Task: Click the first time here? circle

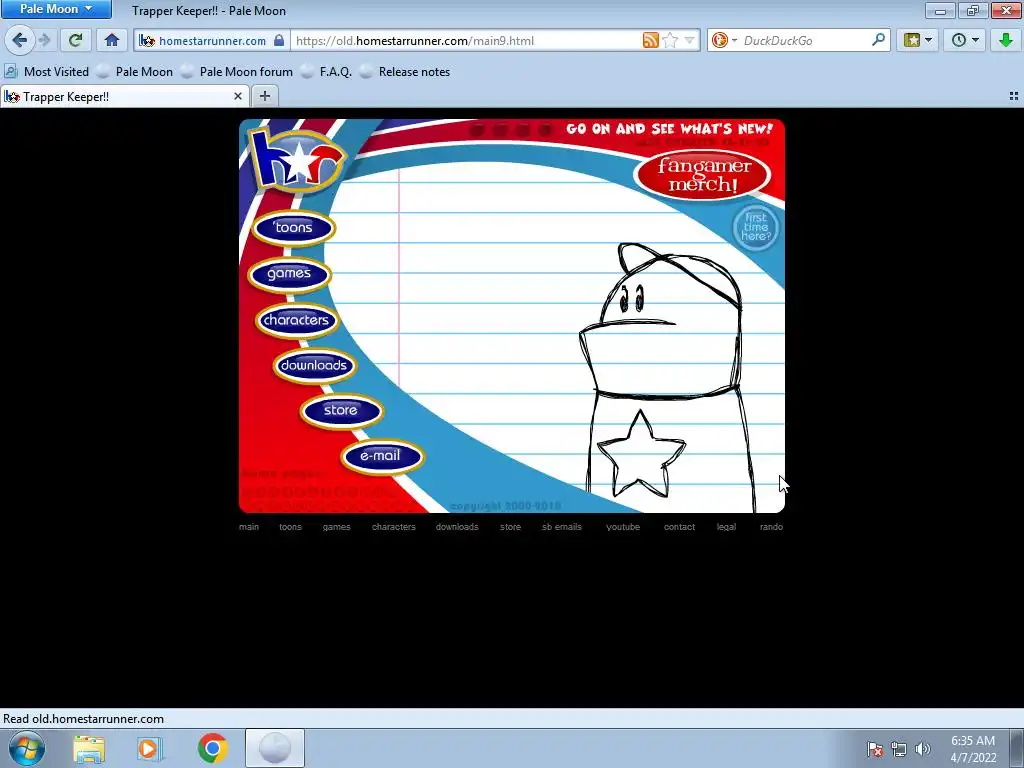Action: click(x=756, y=227)
